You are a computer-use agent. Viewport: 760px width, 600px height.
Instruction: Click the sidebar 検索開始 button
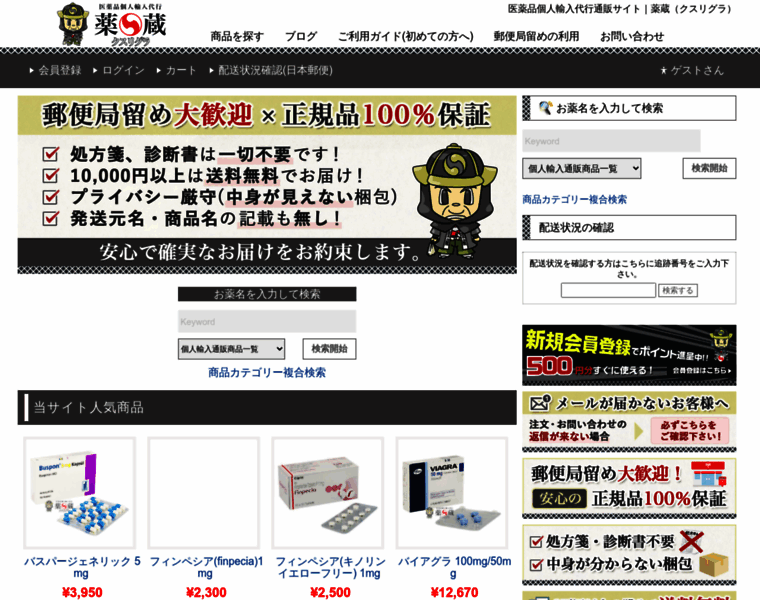709,168
